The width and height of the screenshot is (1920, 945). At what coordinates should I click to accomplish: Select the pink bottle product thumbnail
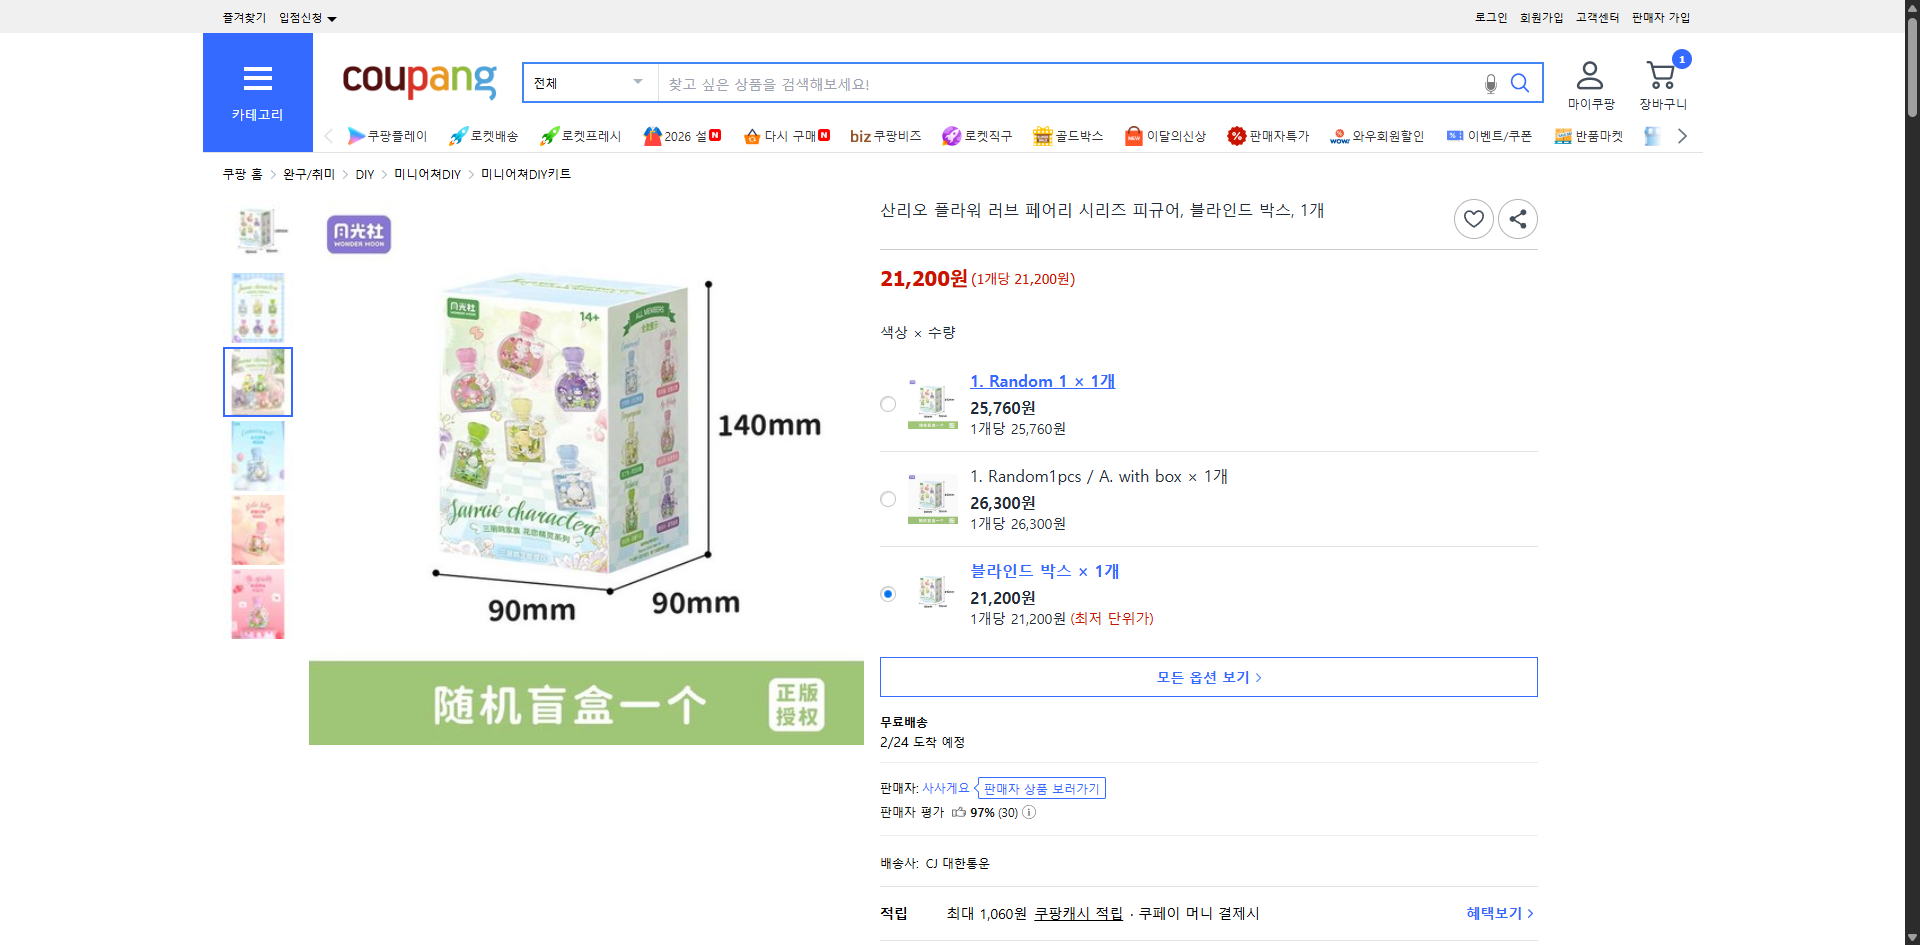tap(257, 530)
